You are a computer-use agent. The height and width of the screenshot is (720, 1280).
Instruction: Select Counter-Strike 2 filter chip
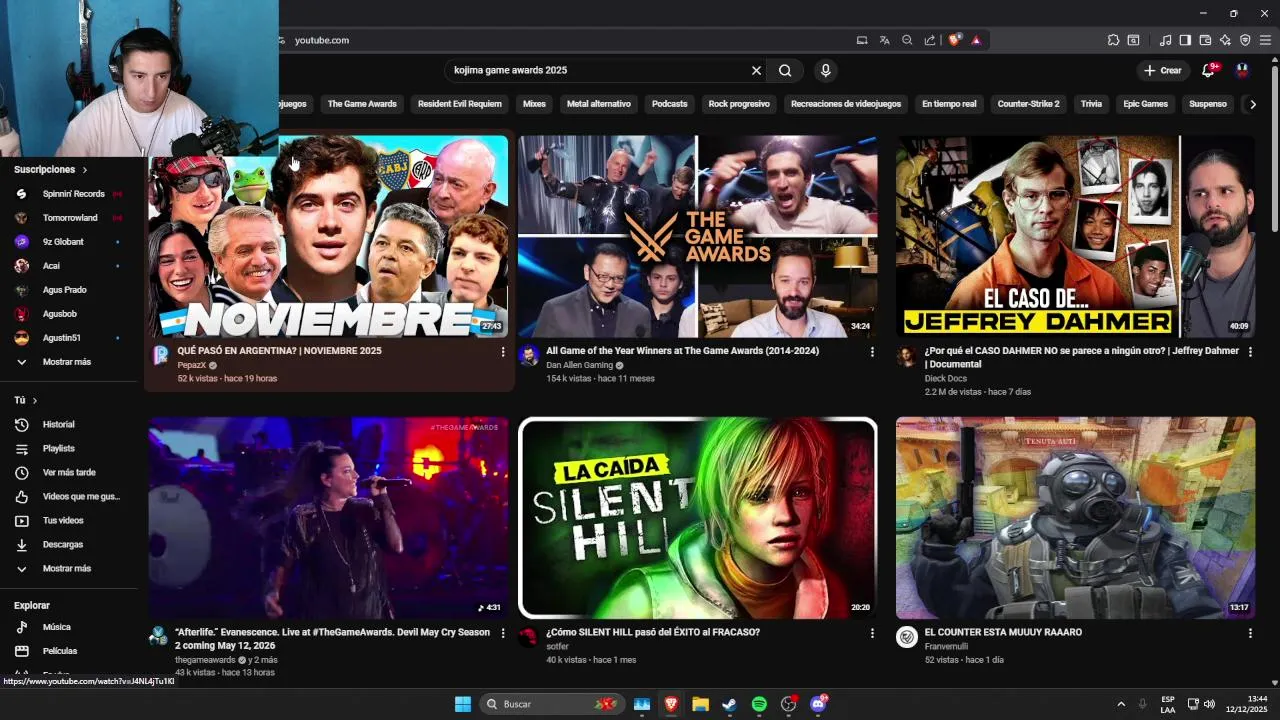coord(1028,104)
